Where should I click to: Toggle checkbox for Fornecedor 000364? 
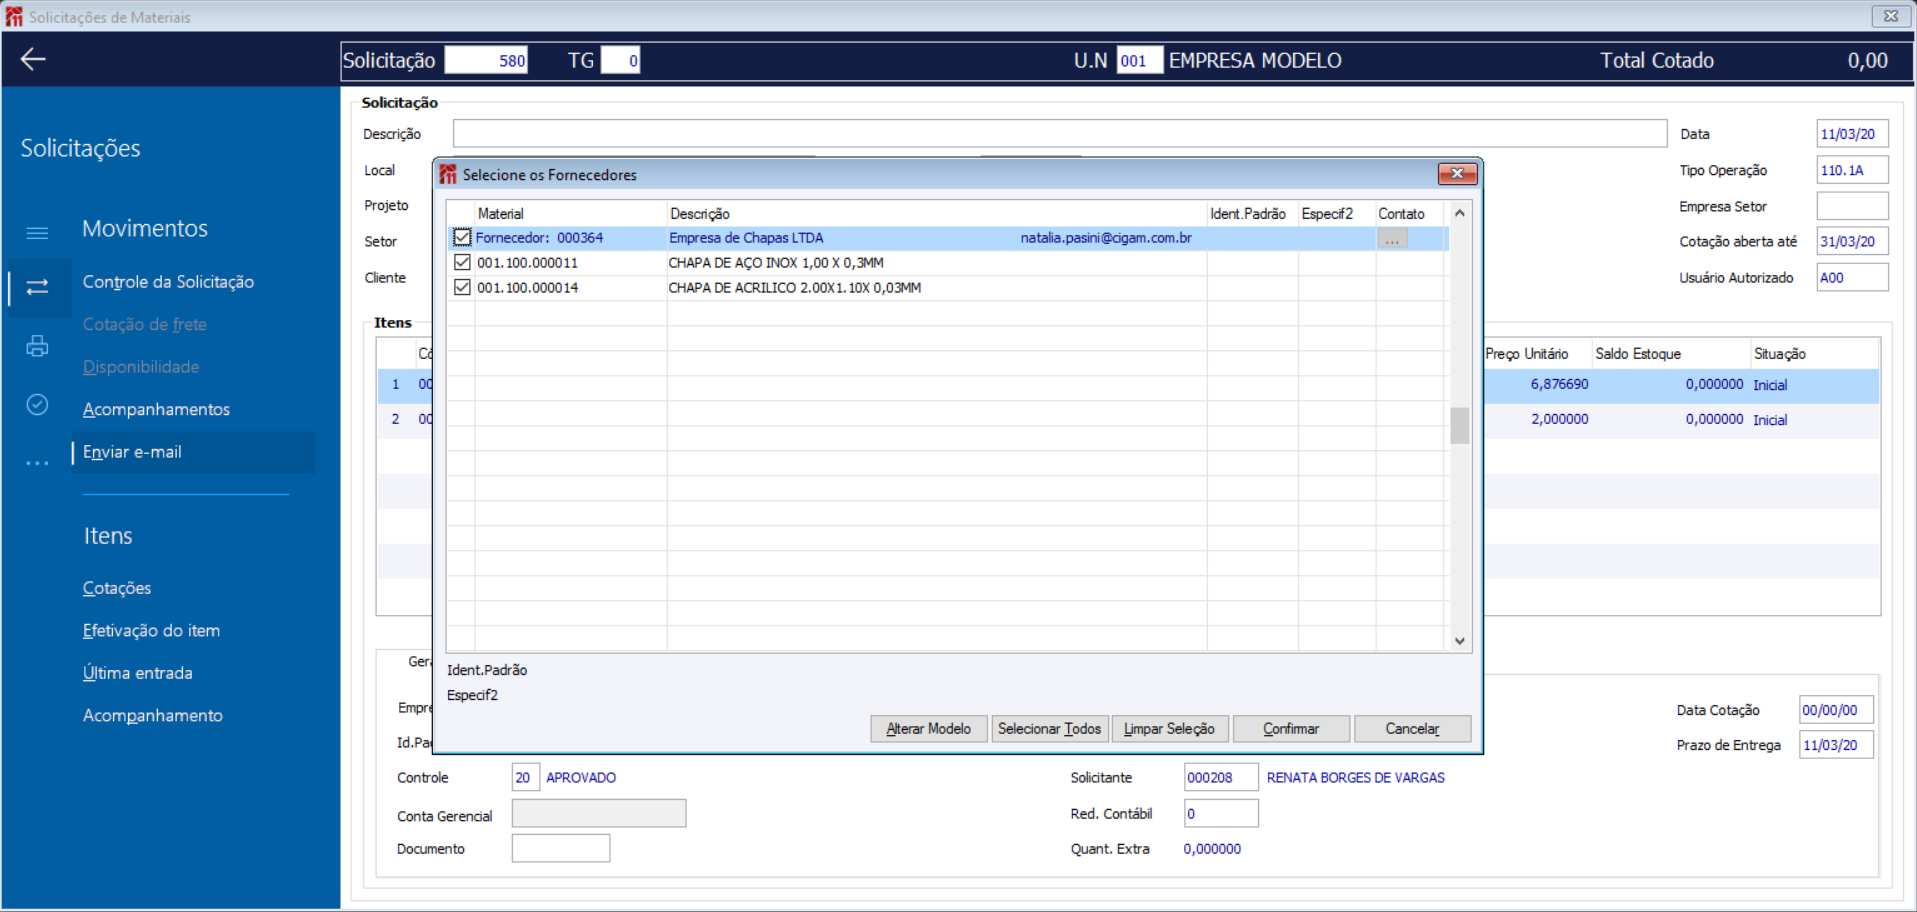click(462, 238)
